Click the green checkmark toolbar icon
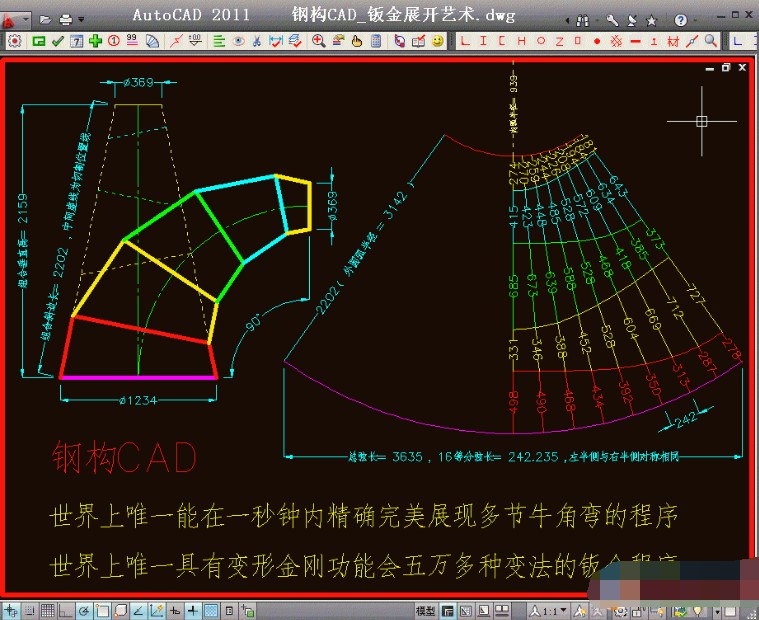The width and height of the screenshot is (759, 620). click(57, 41)
